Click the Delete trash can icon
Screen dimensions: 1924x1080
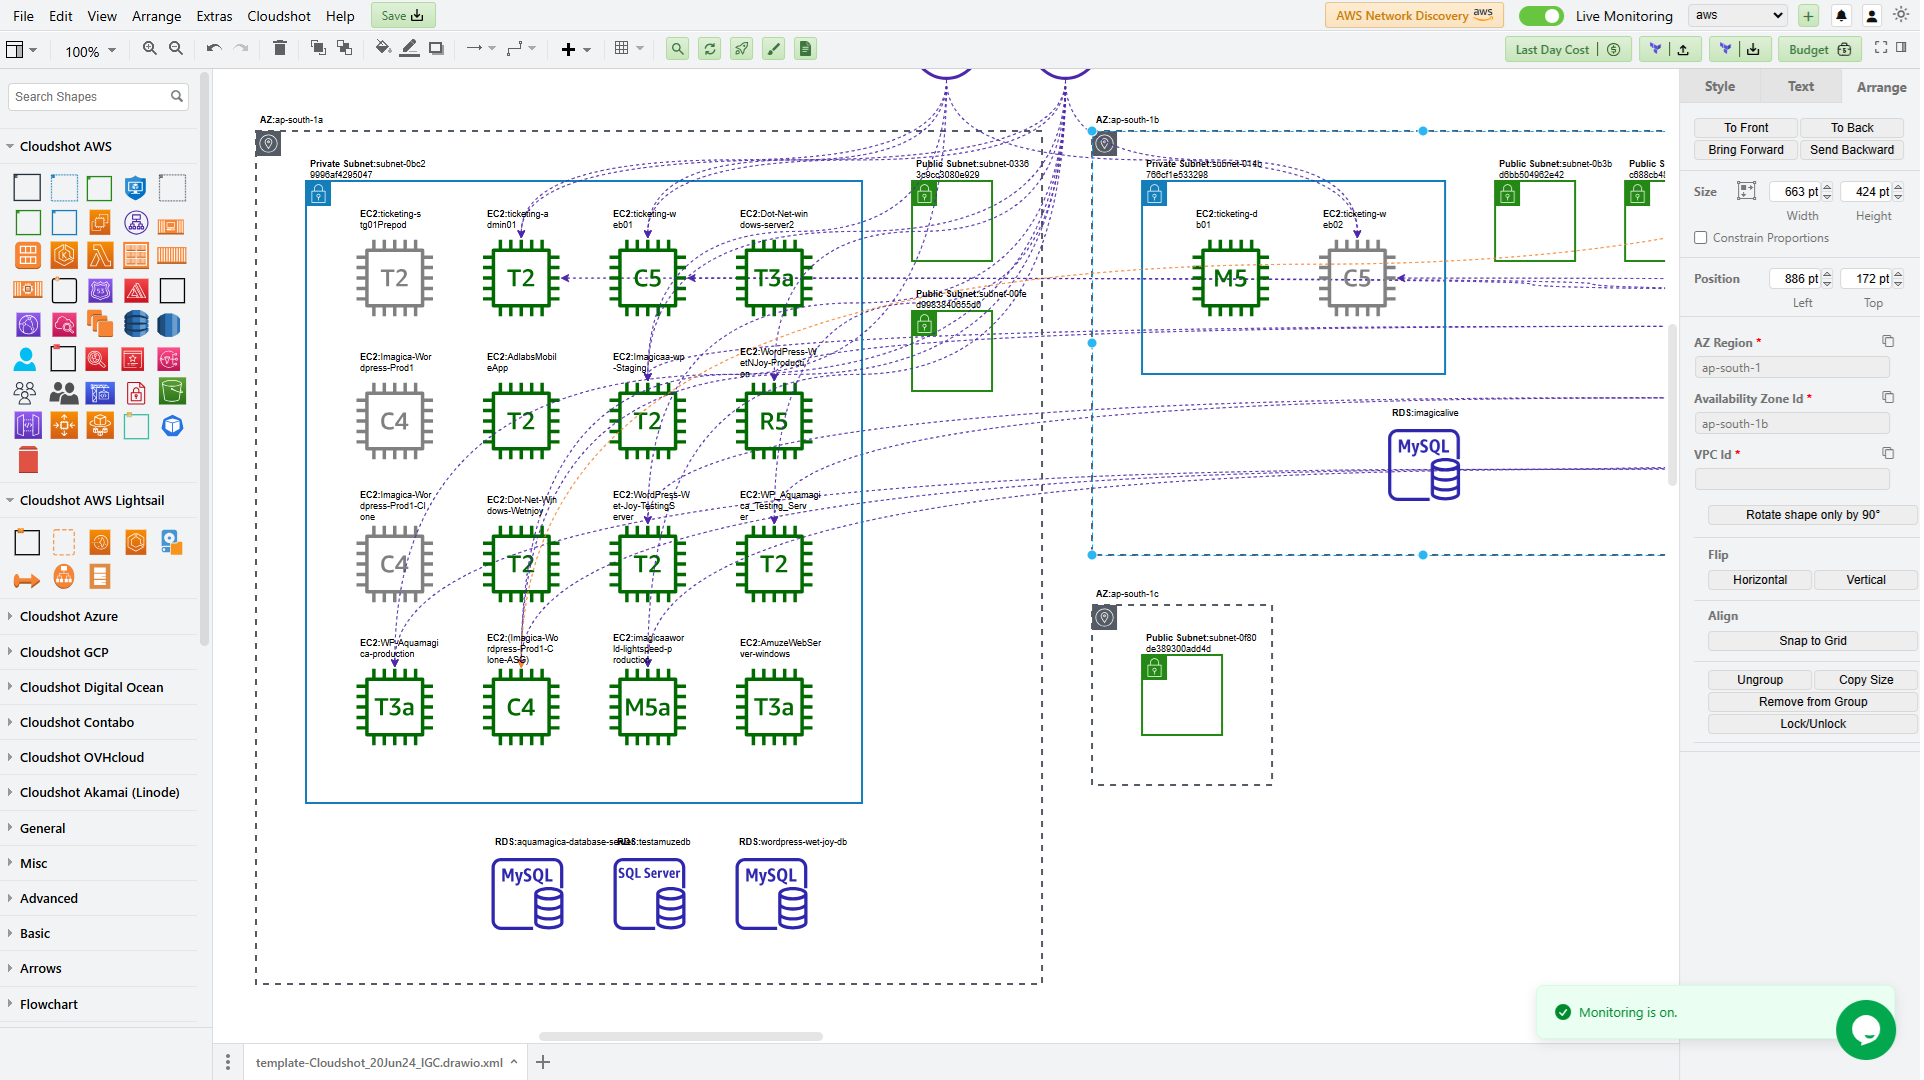pos(281,49)
